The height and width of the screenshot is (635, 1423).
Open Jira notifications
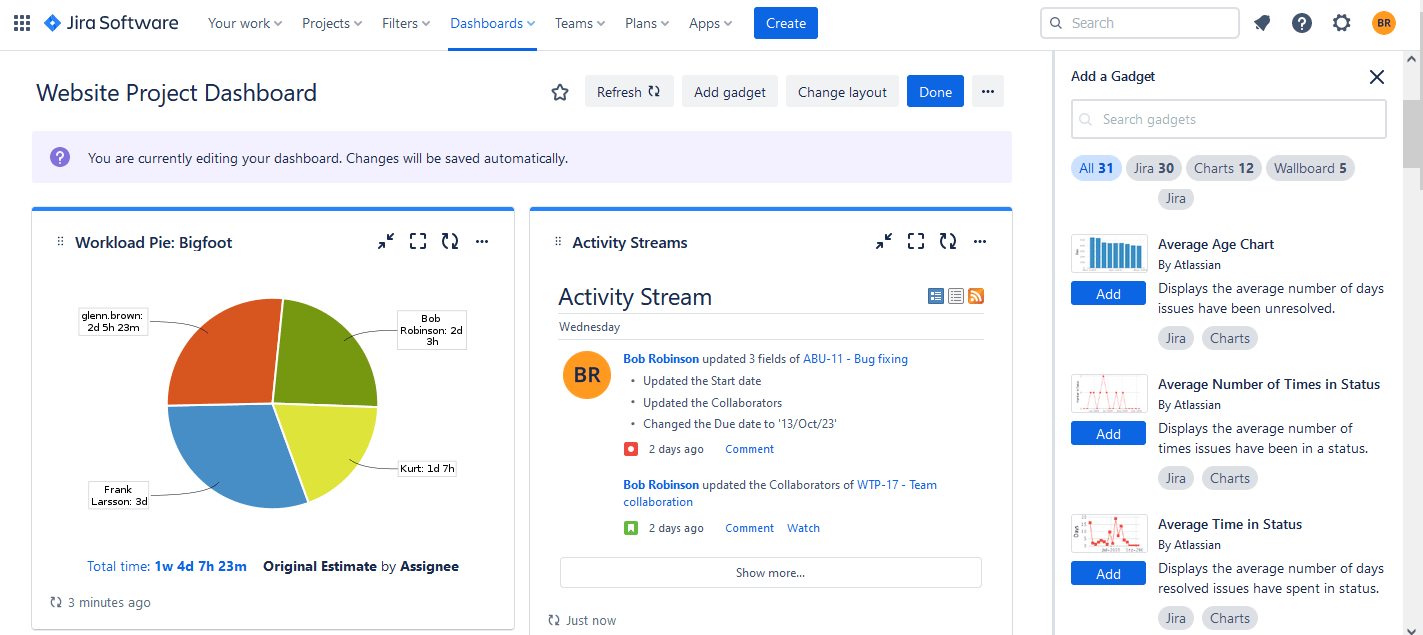tap(1261, 22)
